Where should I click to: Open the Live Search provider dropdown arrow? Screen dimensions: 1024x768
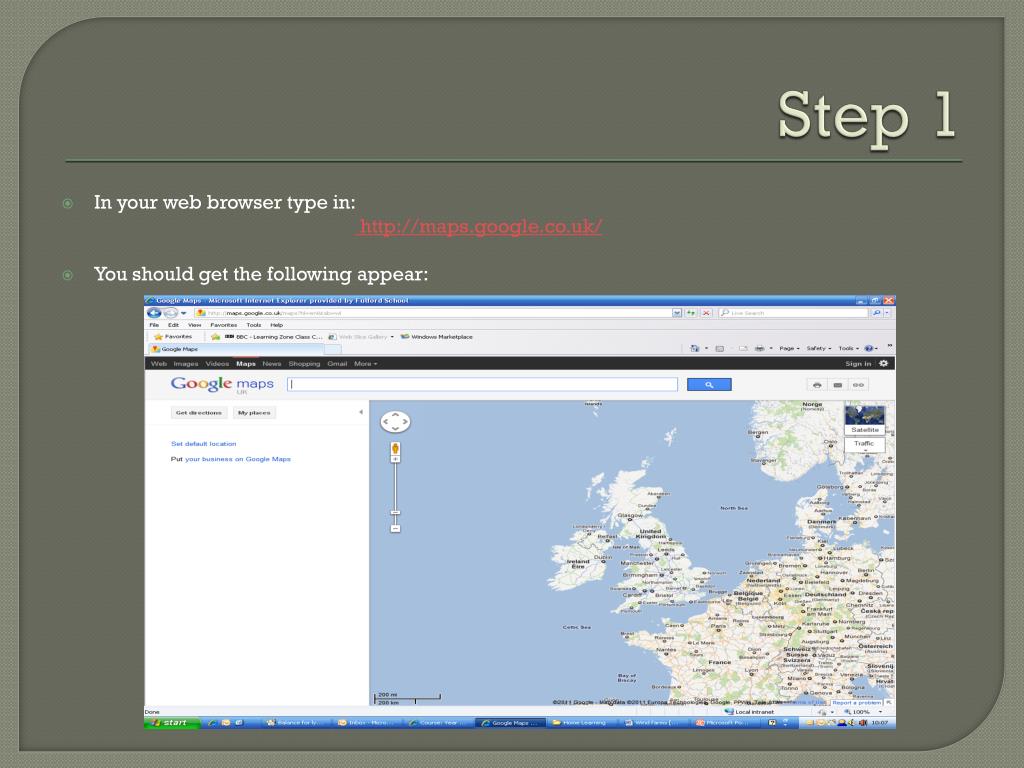[887, 313]
